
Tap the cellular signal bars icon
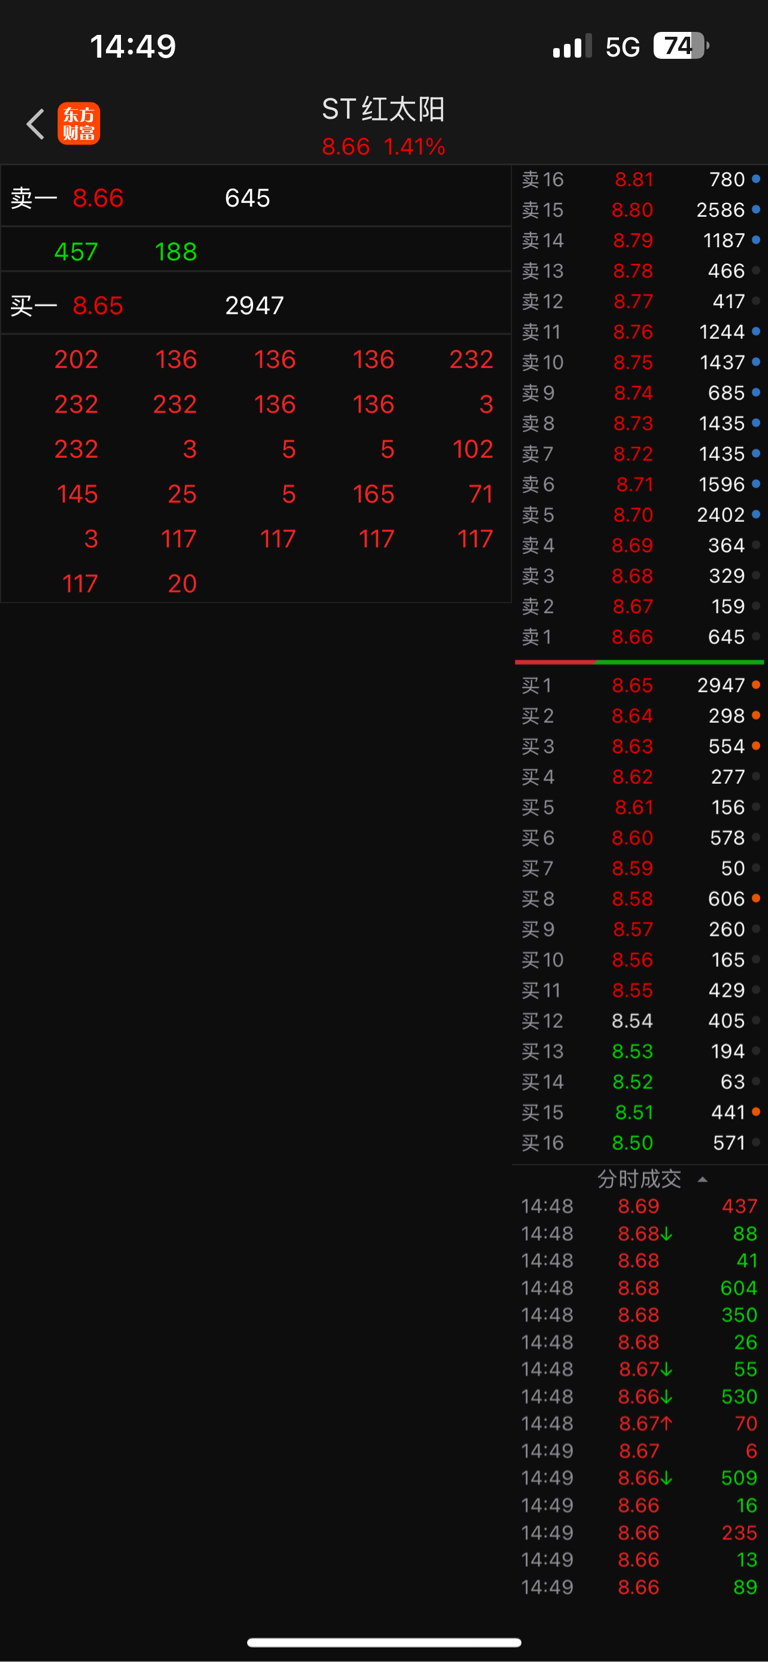[572, 47]
